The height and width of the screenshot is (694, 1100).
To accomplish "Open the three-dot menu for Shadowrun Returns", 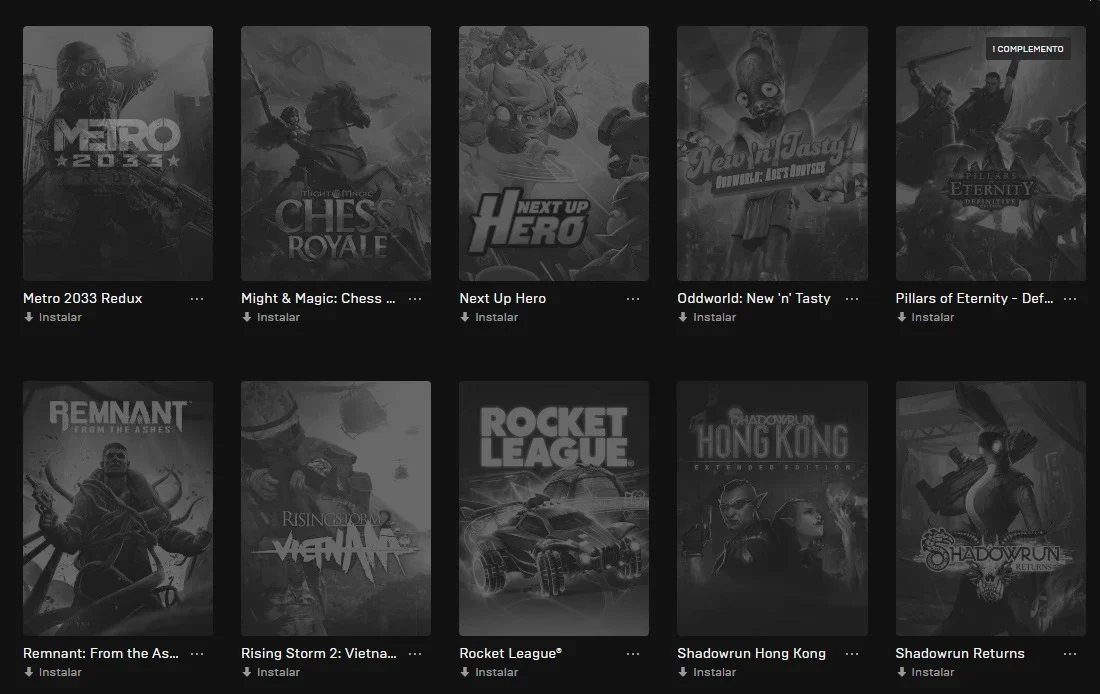I will 1070,654.
